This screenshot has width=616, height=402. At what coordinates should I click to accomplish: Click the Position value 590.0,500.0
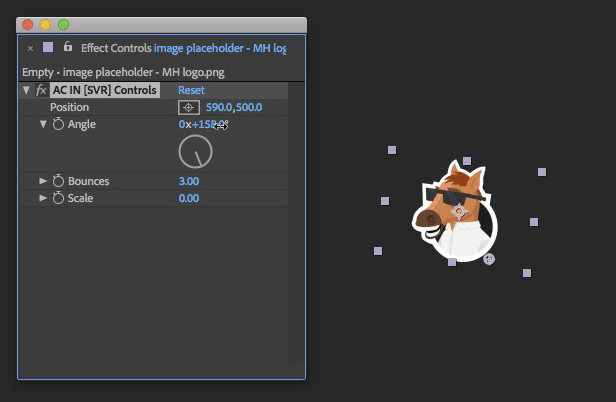(x=234, y=107)
